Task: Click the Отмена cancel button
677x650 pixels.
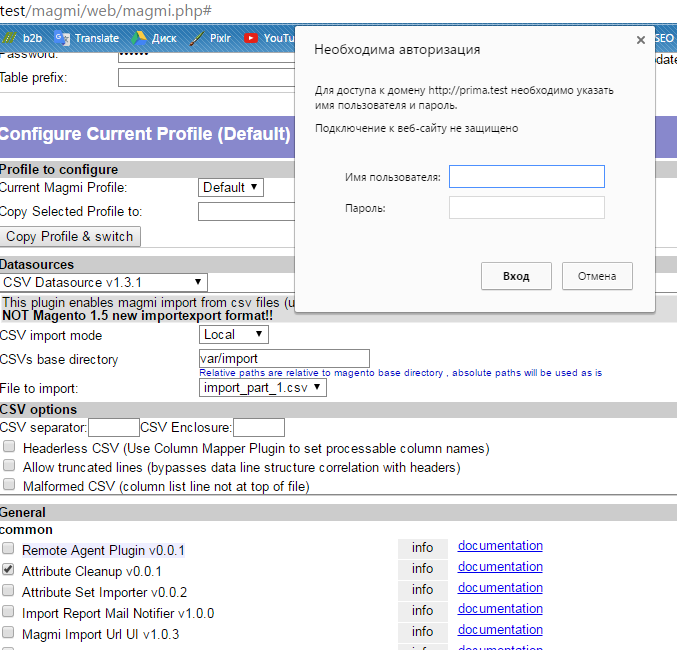Action: pos(597,276)
